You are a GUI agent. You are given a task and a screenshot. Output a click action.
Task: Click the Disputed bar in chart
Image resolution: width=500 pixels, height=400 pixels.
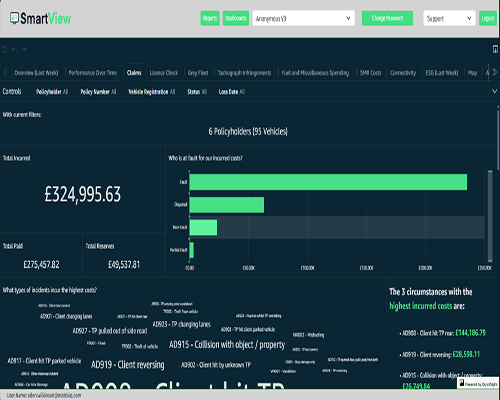[x=227, y=205]
